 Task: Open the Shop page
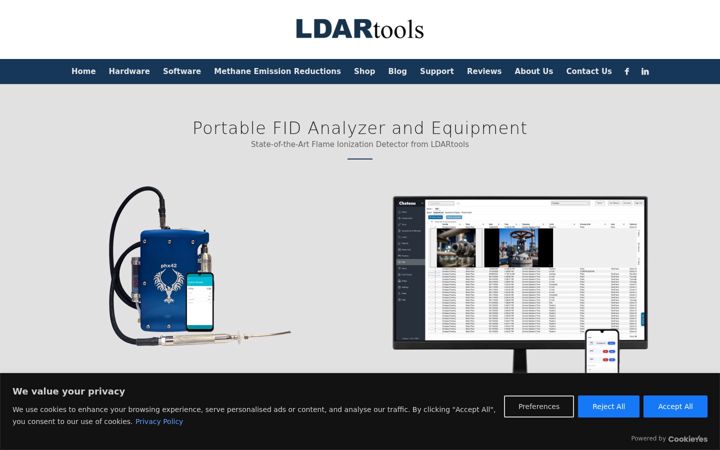(365, 71)
